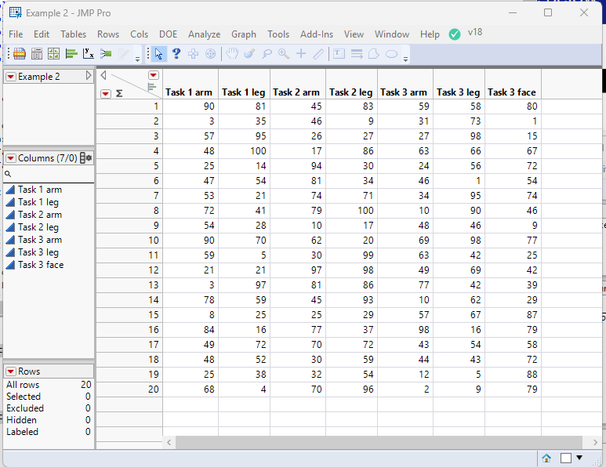
Task: Open the Example 2 red triangle menu
Action: pos(11,77)
